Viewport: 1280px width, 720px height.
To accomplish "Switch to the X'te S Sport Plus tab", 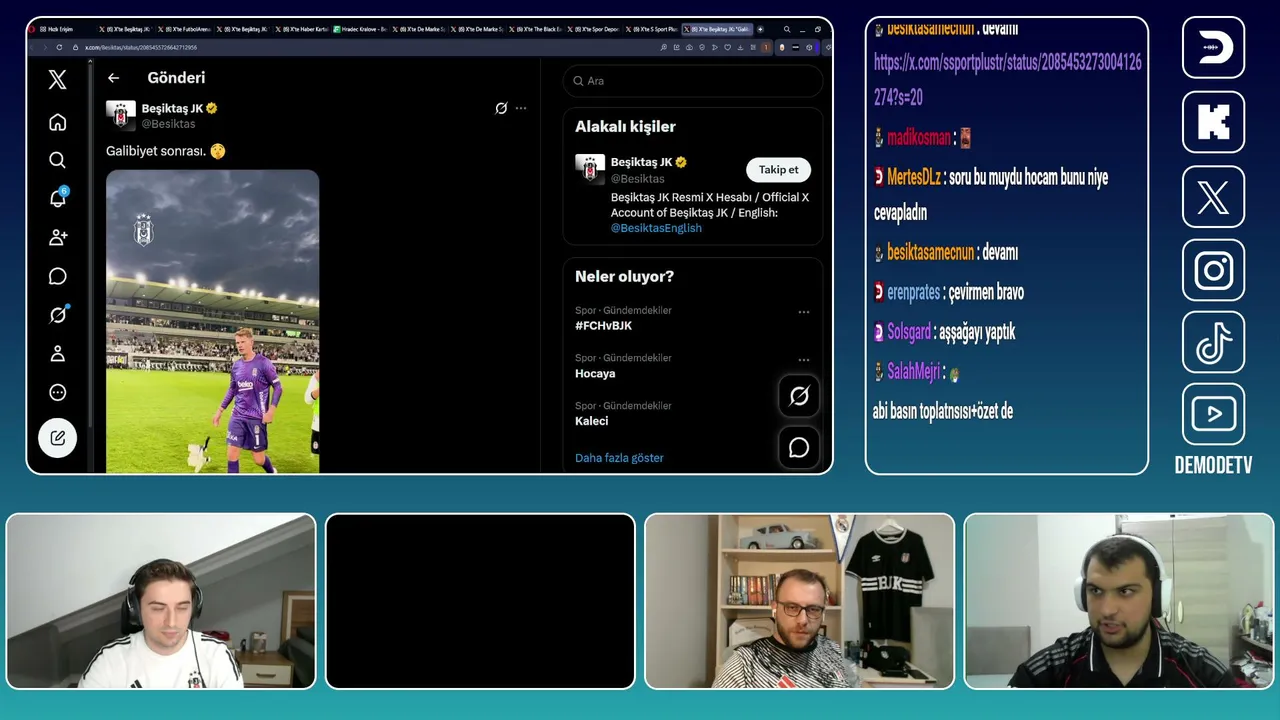I will point(651,30).
